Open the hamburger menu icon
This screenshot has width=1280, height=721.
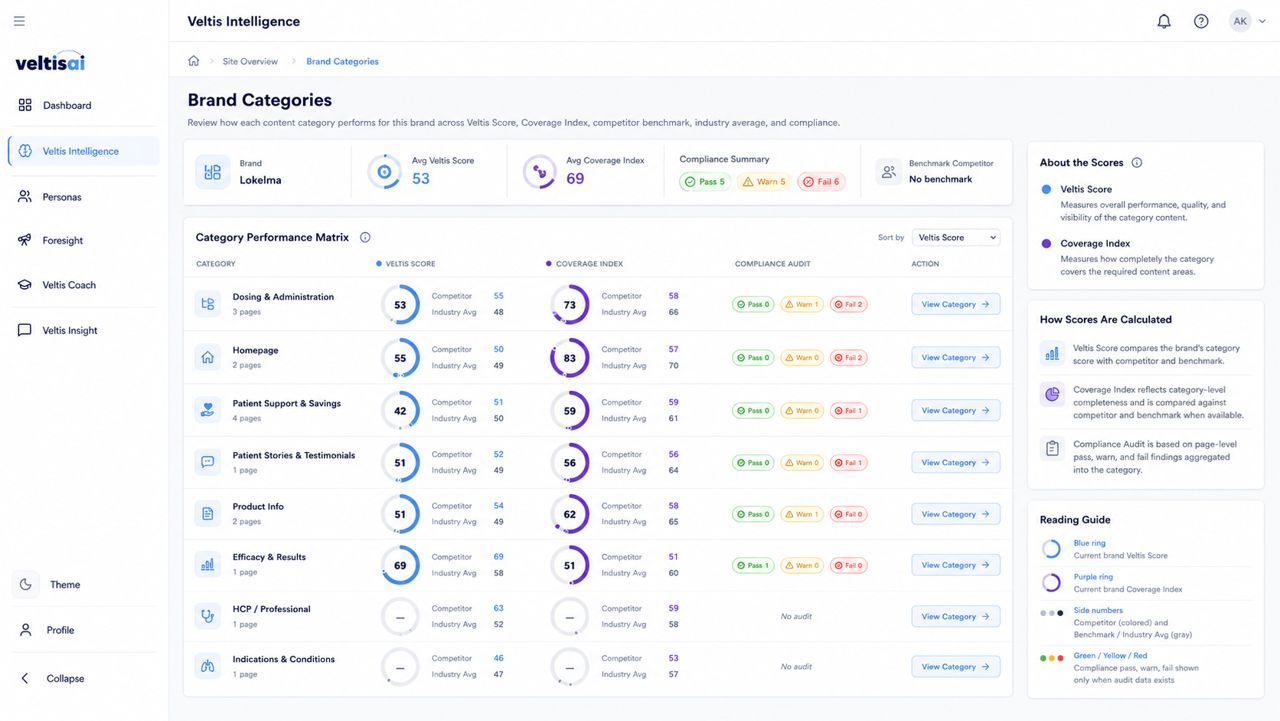pyautogui.click(x=19, y=21)
